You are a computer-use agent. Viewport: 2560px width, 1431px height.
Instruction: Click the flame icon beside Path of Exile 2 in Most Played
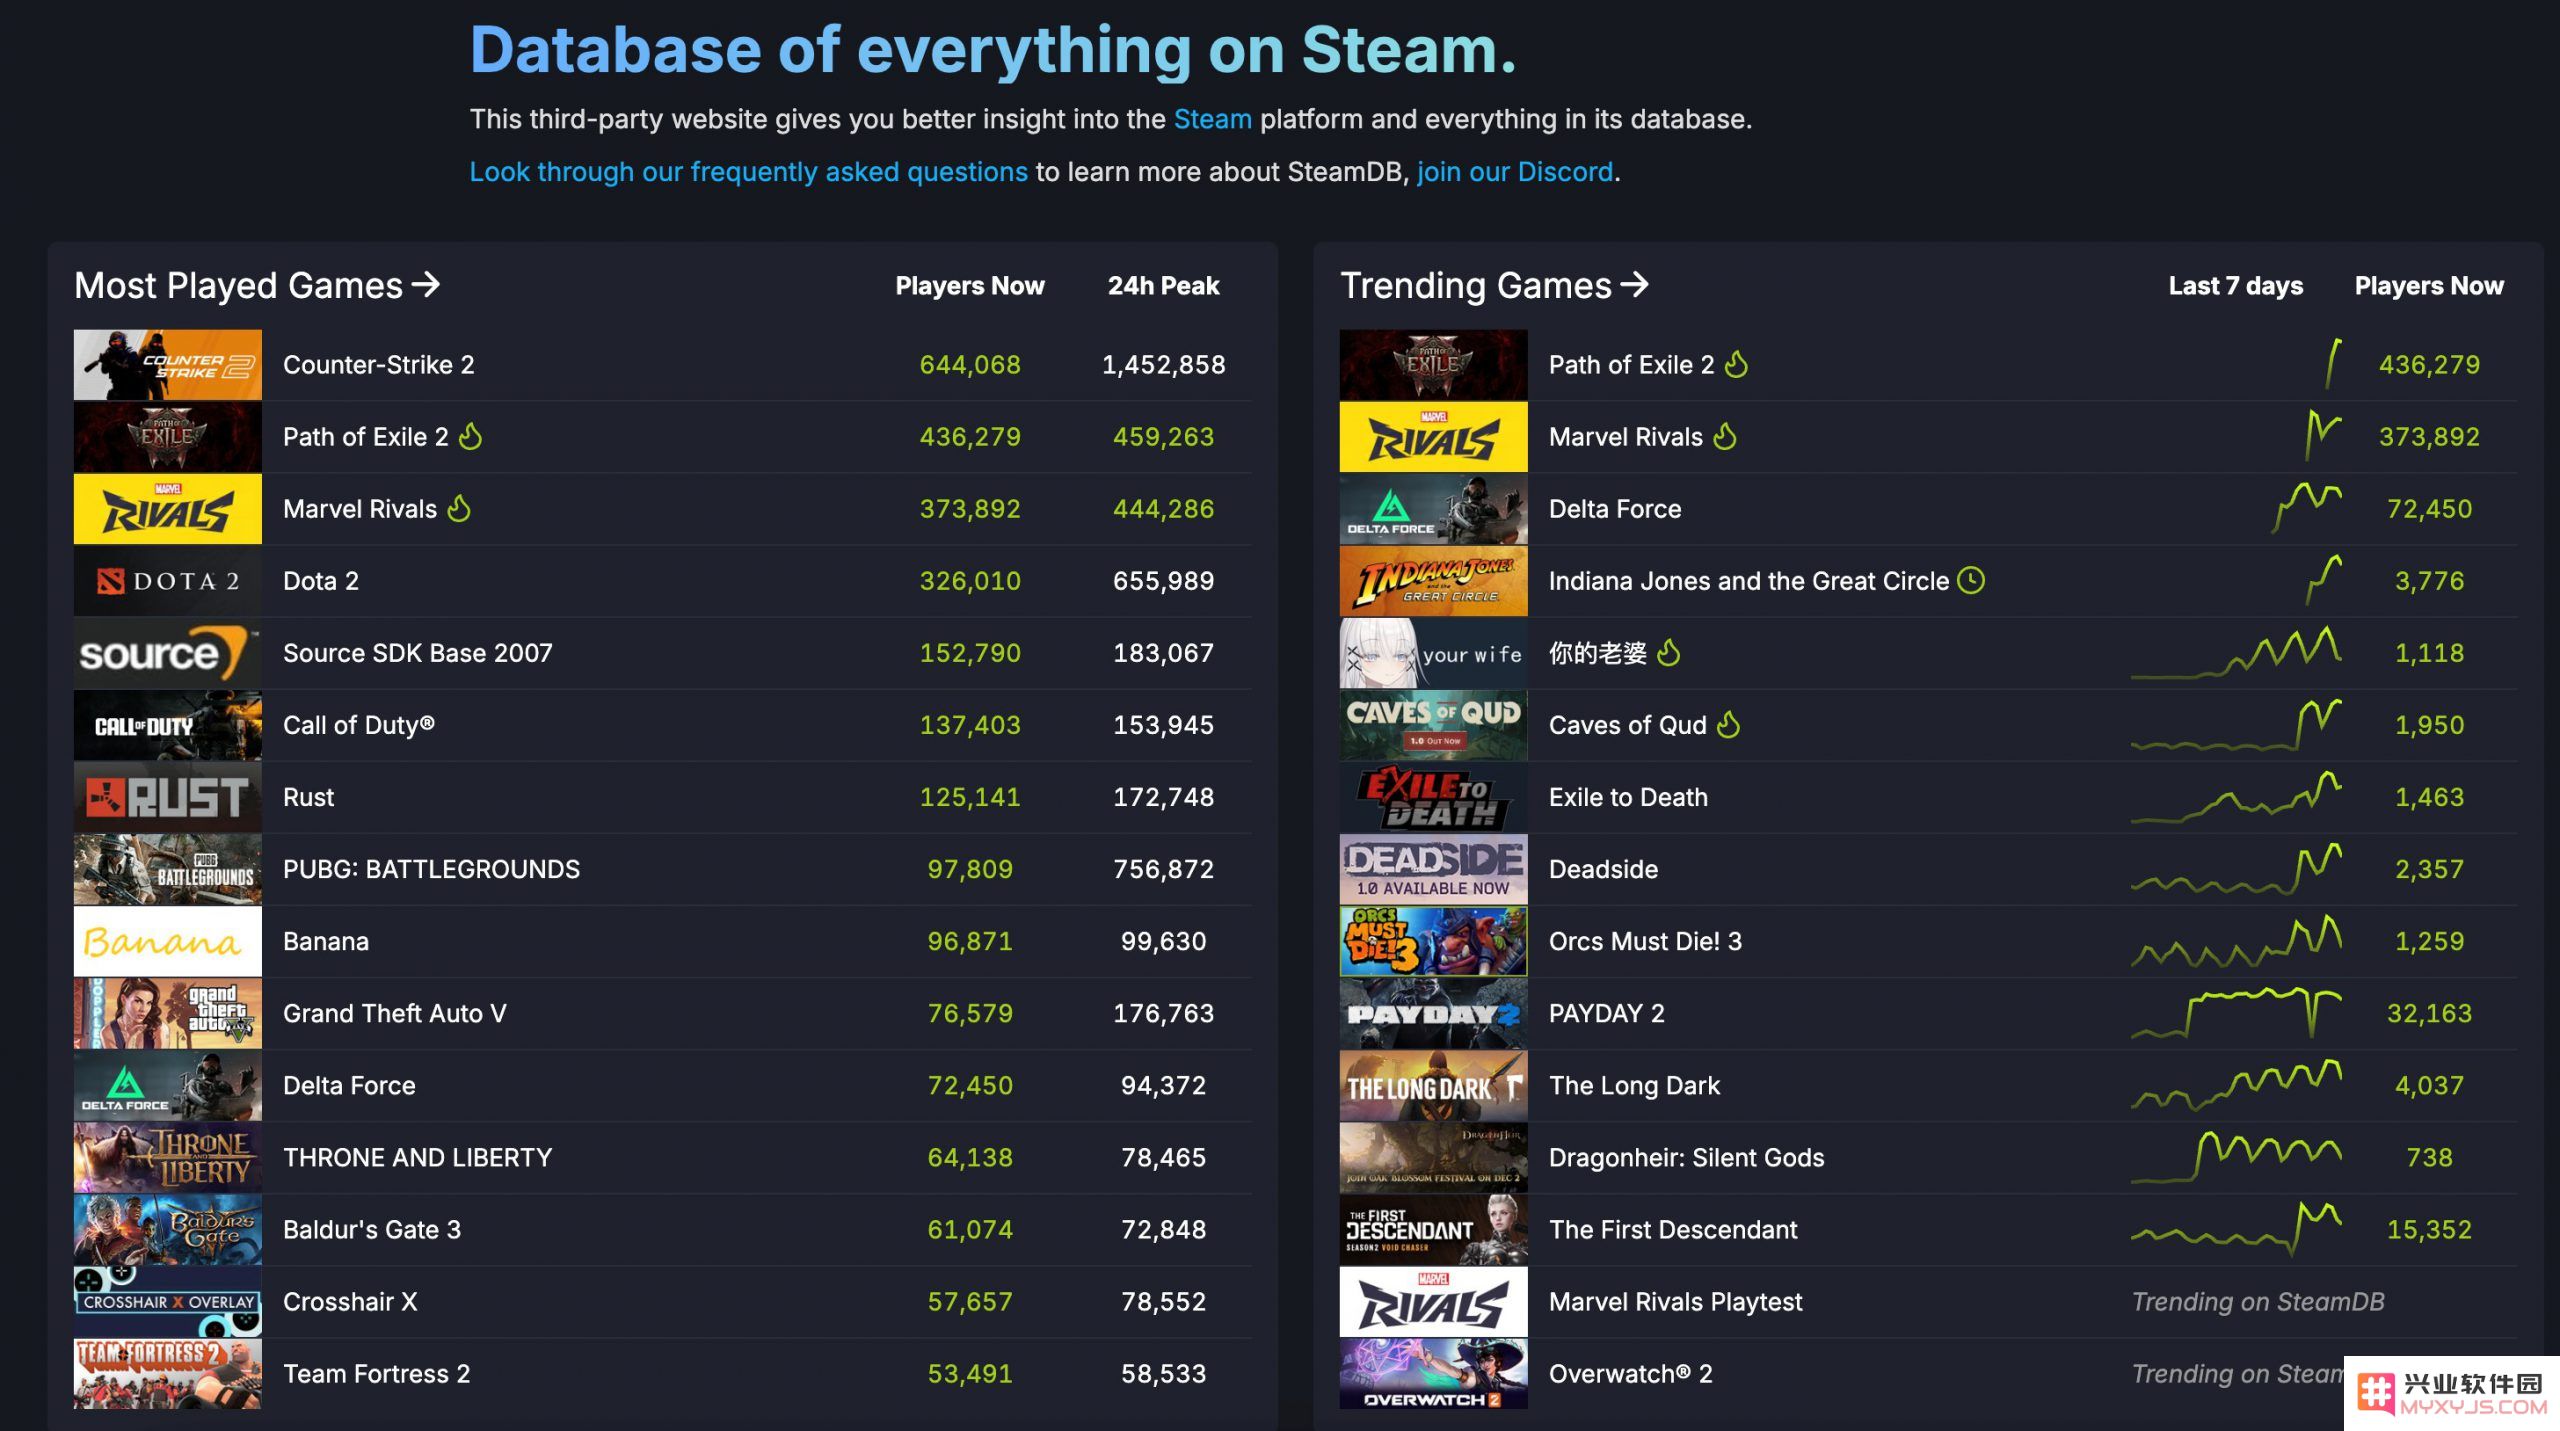click(x=470, y=436)
